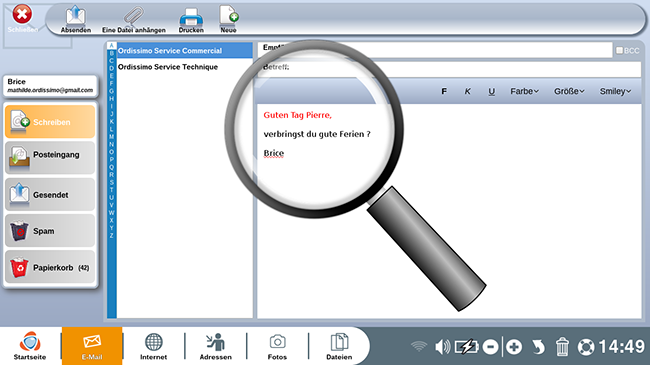Expand the Größe size dropdown

click(x=569, y=91)
